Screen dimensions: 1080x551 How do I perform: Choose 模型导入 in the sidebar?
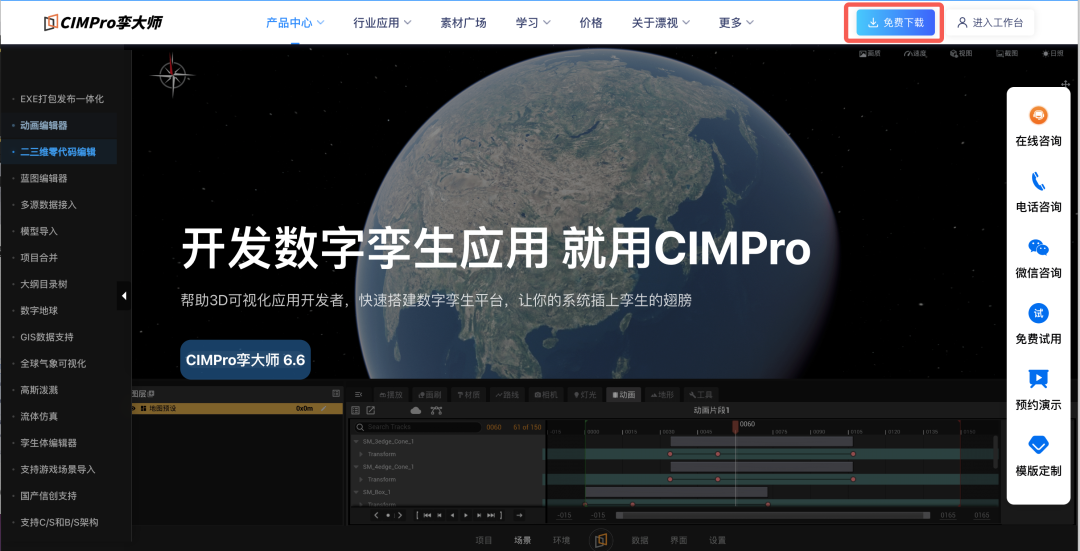point(39,231)
